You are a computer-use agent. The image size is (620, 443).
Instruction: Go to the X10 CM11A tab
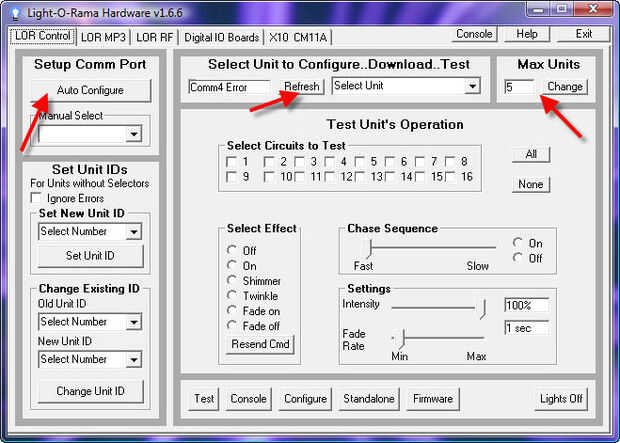coord(298,38)
